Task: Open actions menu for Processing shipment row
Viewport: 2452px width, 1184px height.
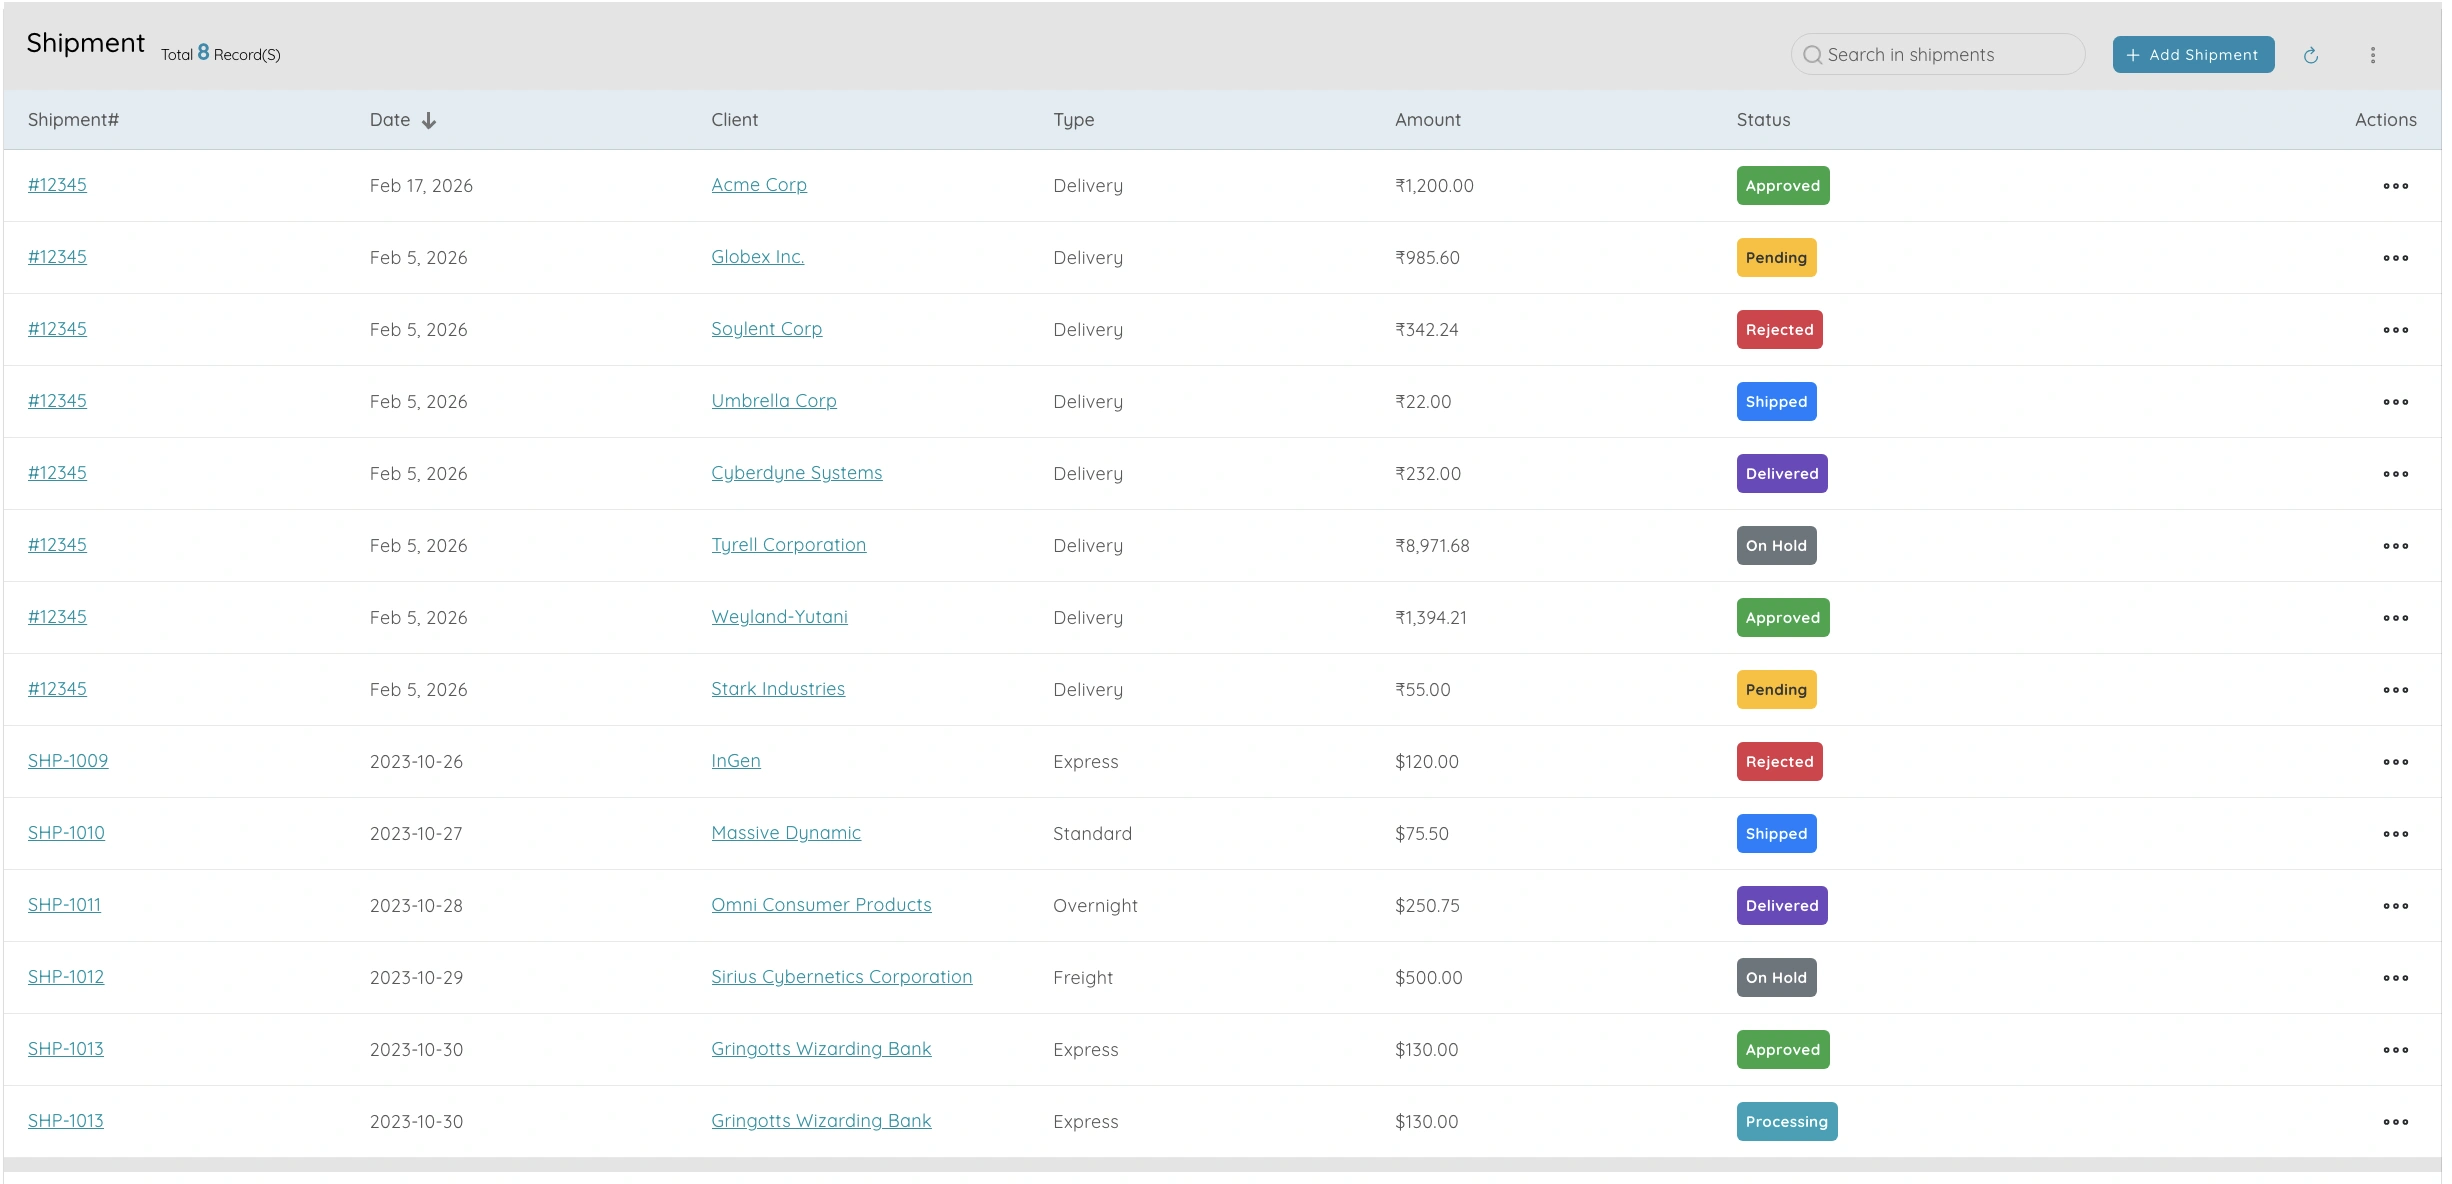Action: click(2395, 1122)
